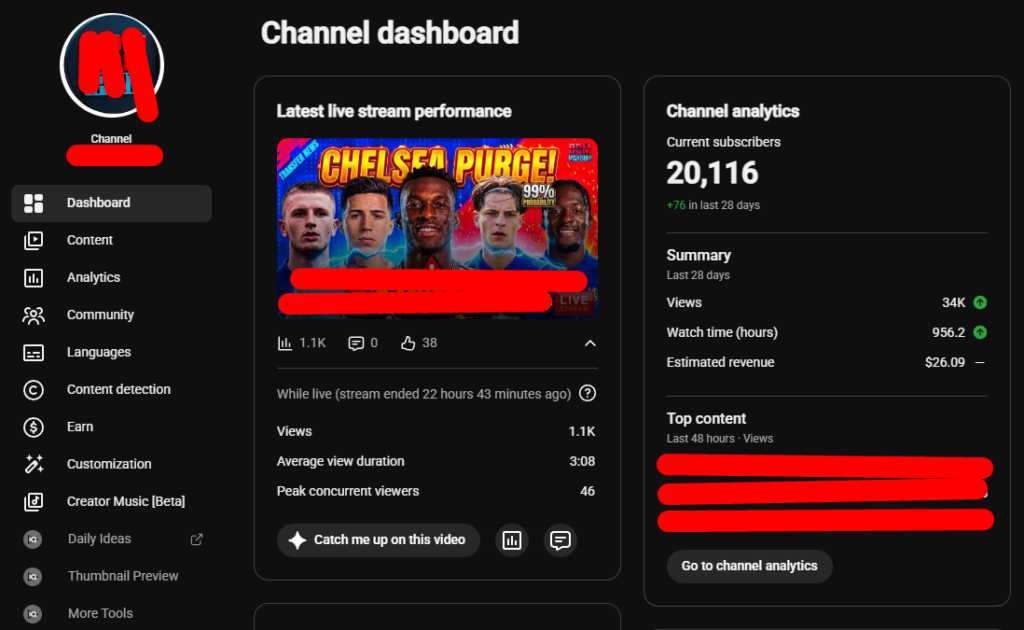
Task: Click the Dashboard grid icon
Action: [x=33, y=203]
